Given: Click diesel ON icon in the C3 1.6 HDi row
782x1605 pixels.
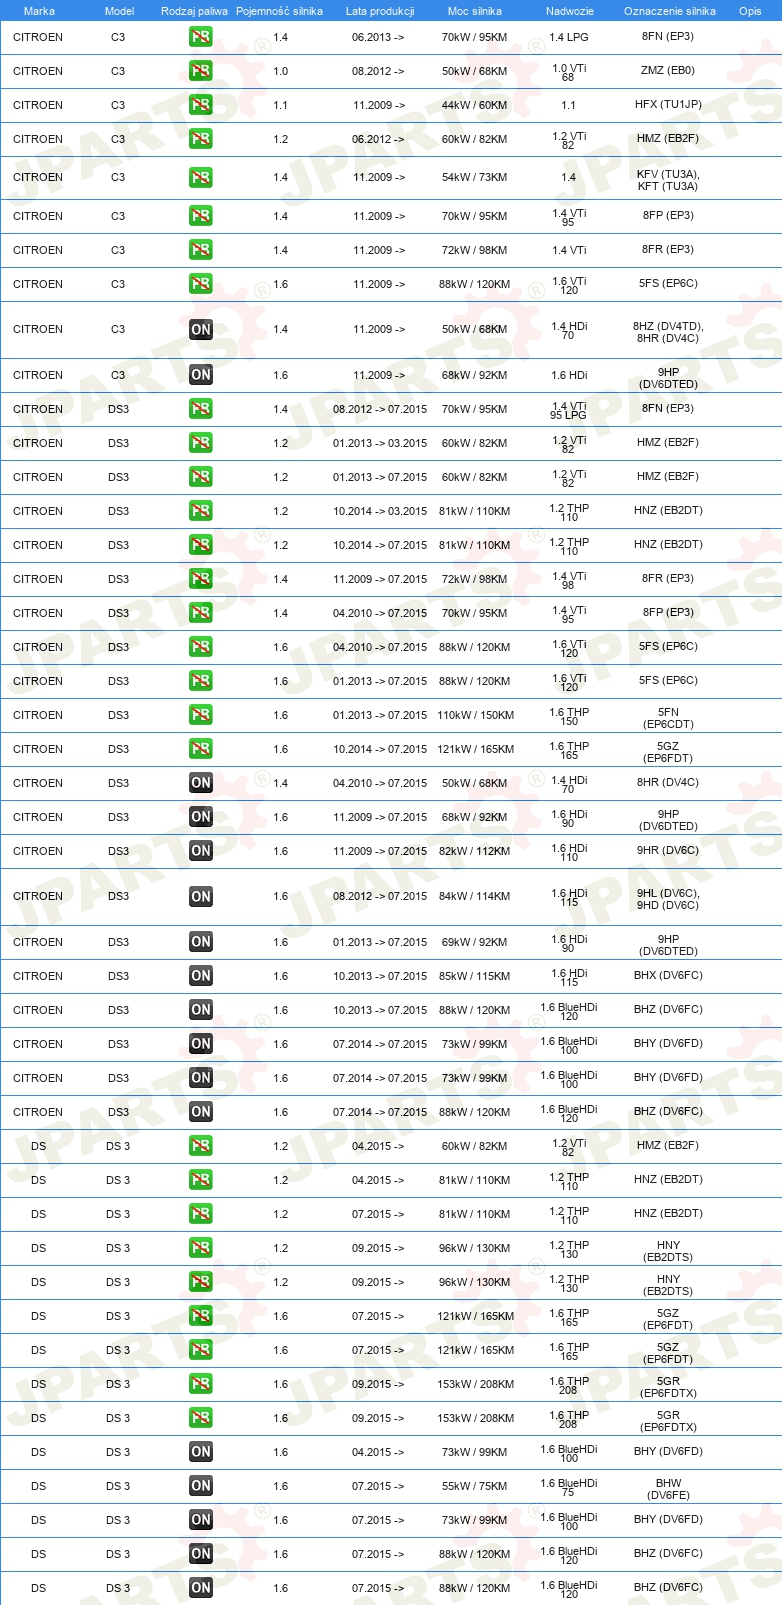Looking at the screenshot, I should coord(201,375).
